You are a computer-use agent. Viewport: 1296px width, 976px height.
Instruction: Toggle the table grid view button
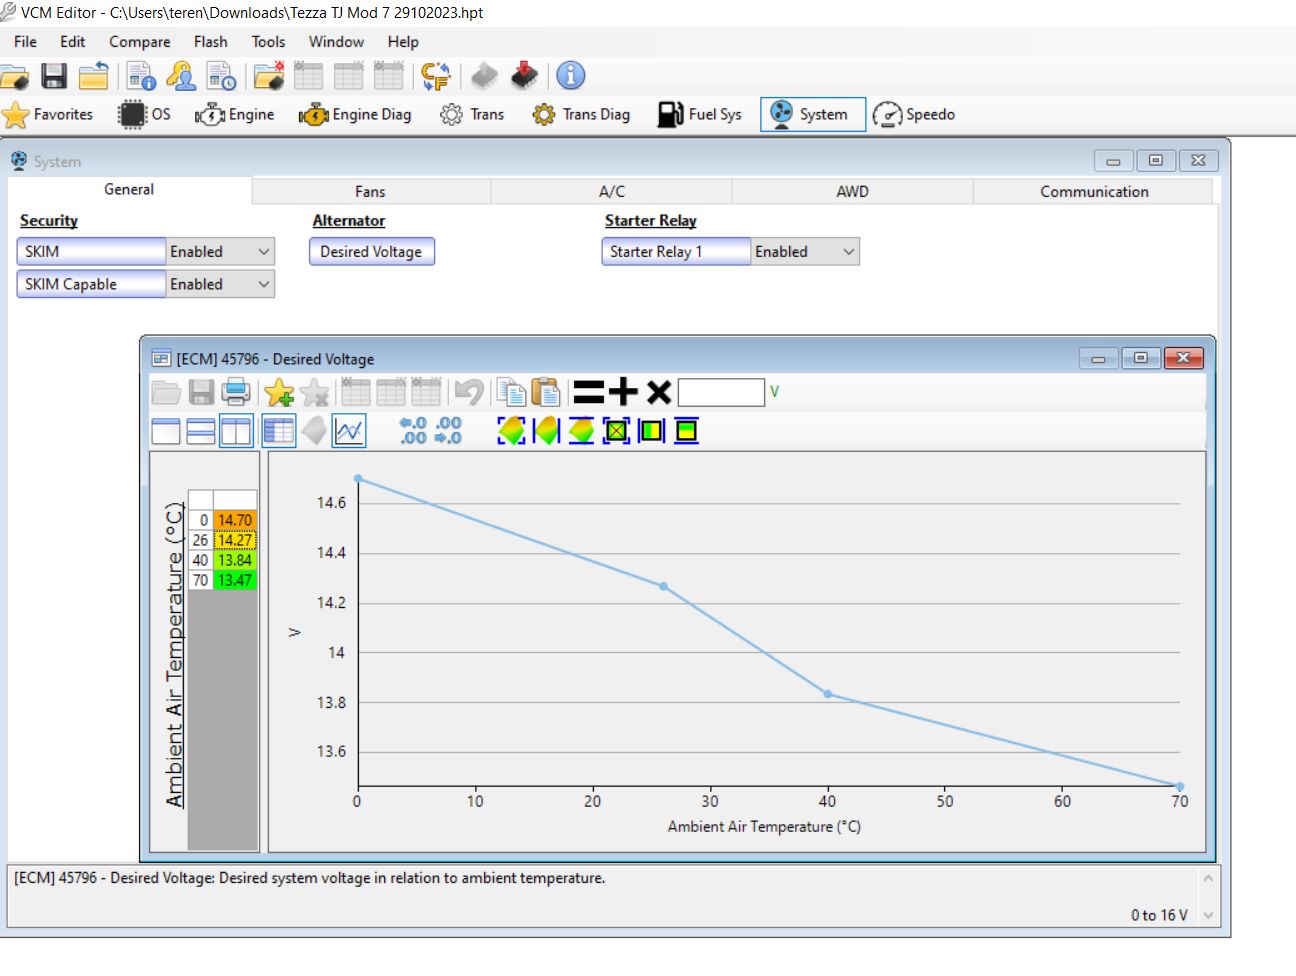click(278, 431)
